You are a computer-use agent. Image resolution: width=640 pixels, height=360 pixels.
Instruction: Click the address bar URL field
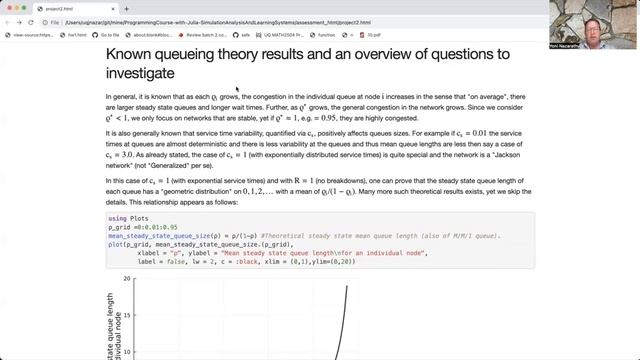pyautogui.click(x=218, y=22)
